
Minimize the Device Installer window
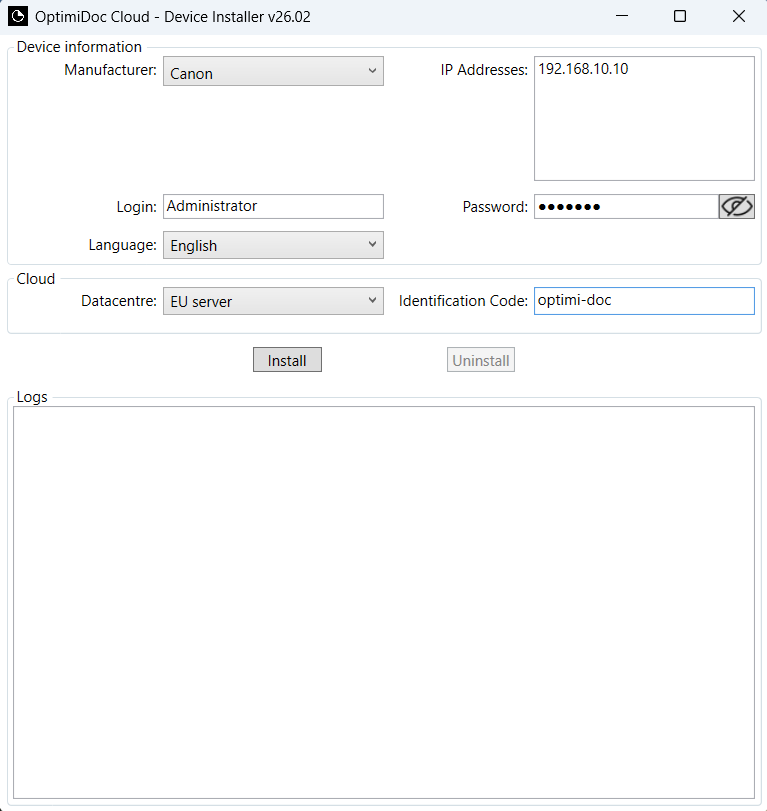622,17
